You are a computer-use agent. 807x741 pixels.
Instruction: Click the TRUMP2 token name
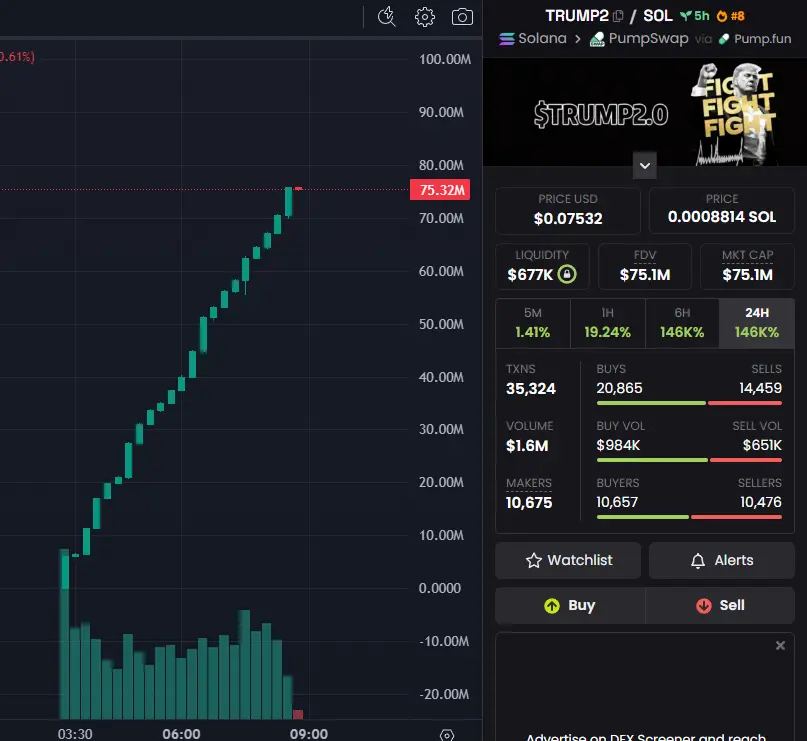(577, 16)
